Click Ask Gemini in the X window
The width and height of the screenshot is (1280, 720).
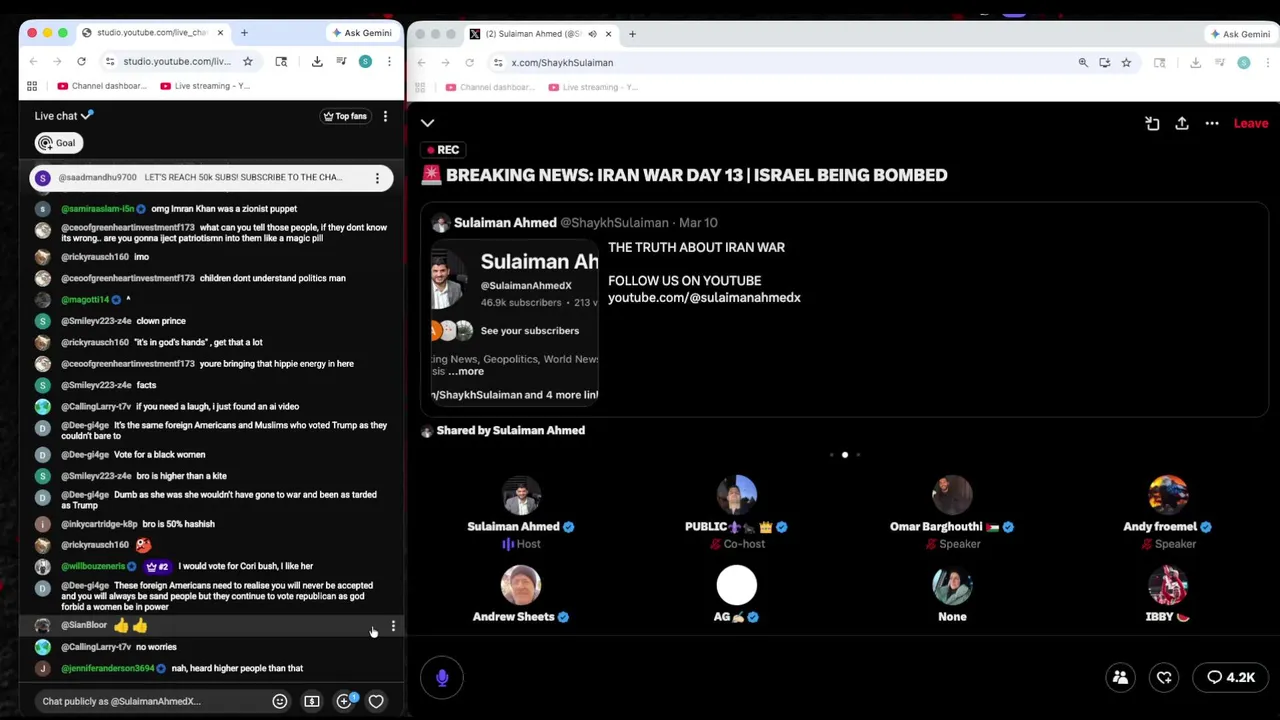click(1240, 34)
